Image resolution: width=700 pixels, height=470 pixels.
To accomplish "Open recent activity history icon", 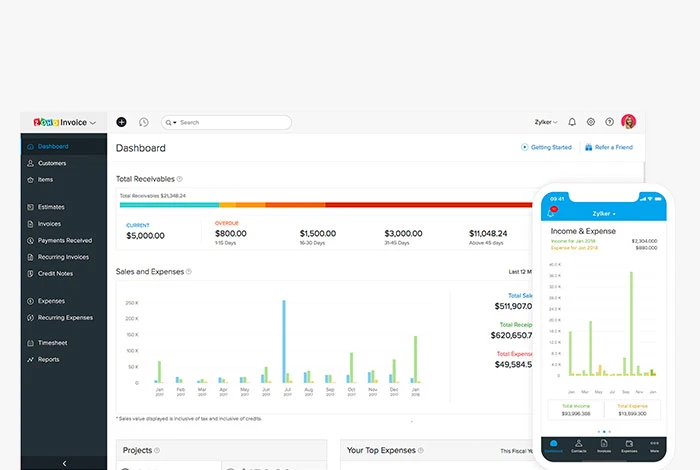I will point(143,122).
